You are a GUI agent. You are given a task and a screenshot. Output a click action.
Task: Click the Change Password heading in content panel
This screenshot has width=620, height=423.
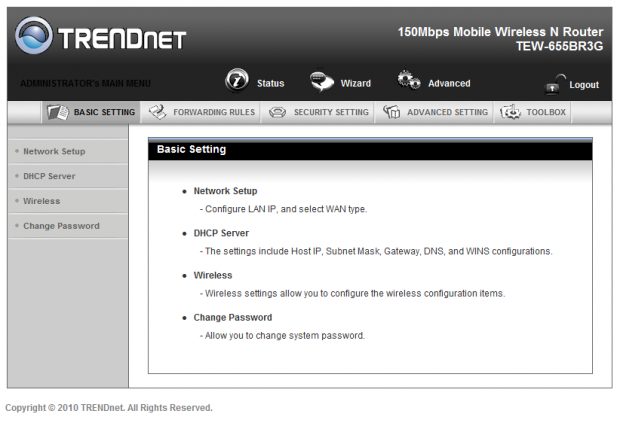[x=232, y=317]
